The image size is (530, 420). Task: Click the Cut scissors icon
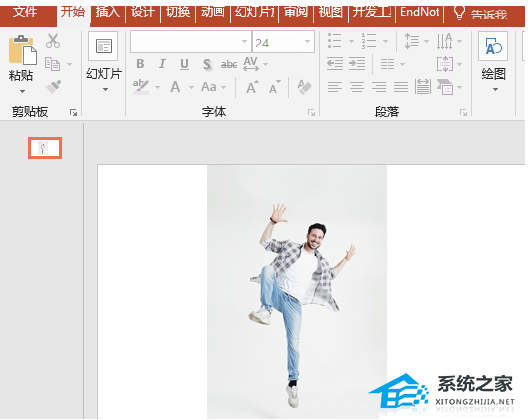click(53, 41)
